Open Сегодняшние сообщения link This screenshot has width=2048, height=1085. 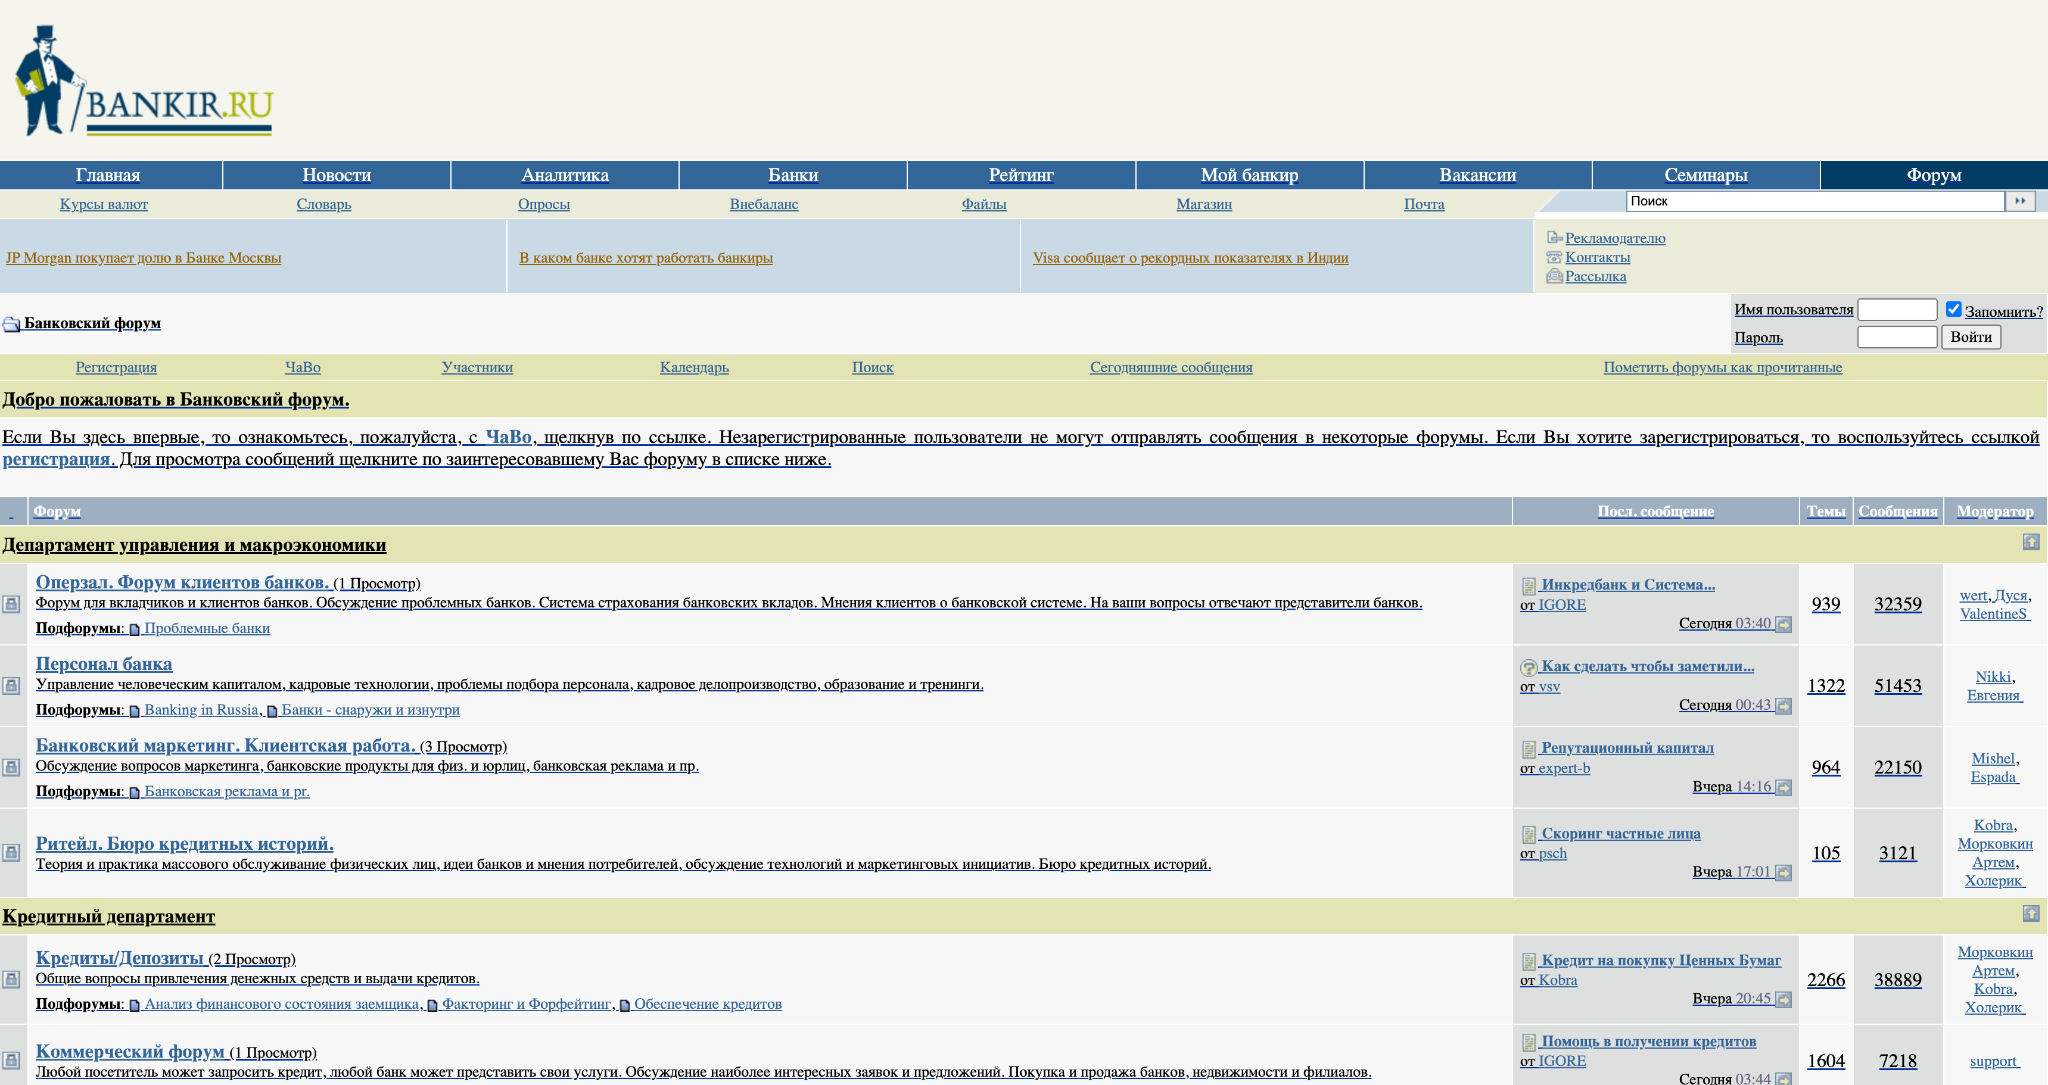point(1171,367)
